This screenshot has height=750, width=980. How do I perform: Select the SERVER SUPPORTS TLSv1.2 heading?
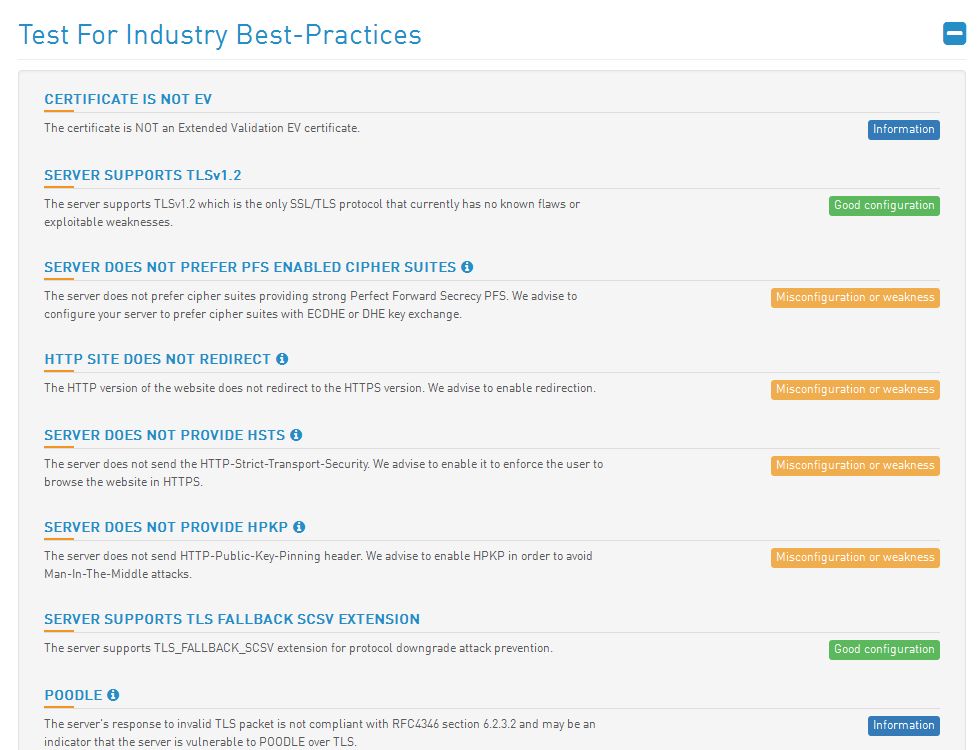(142, 175)
